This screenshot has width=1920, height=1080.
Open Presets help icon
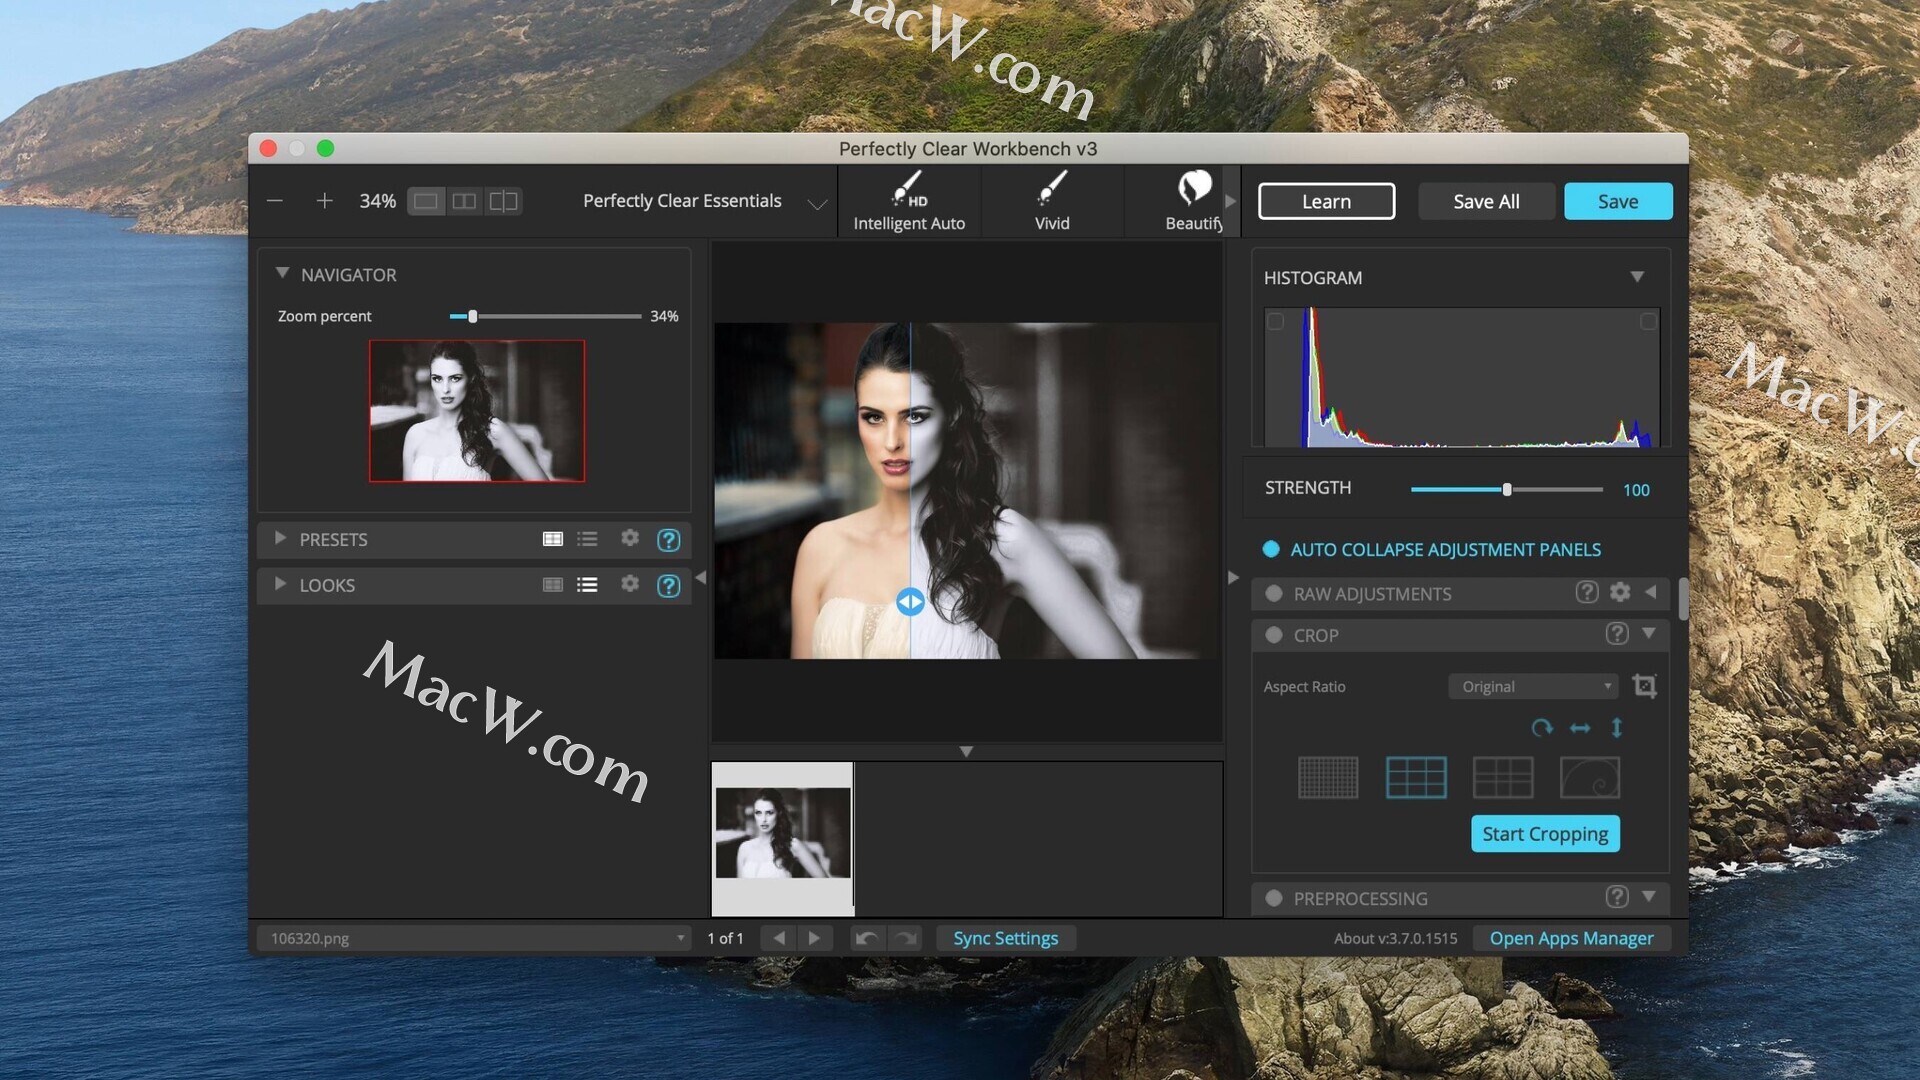(x=668, y=540)
